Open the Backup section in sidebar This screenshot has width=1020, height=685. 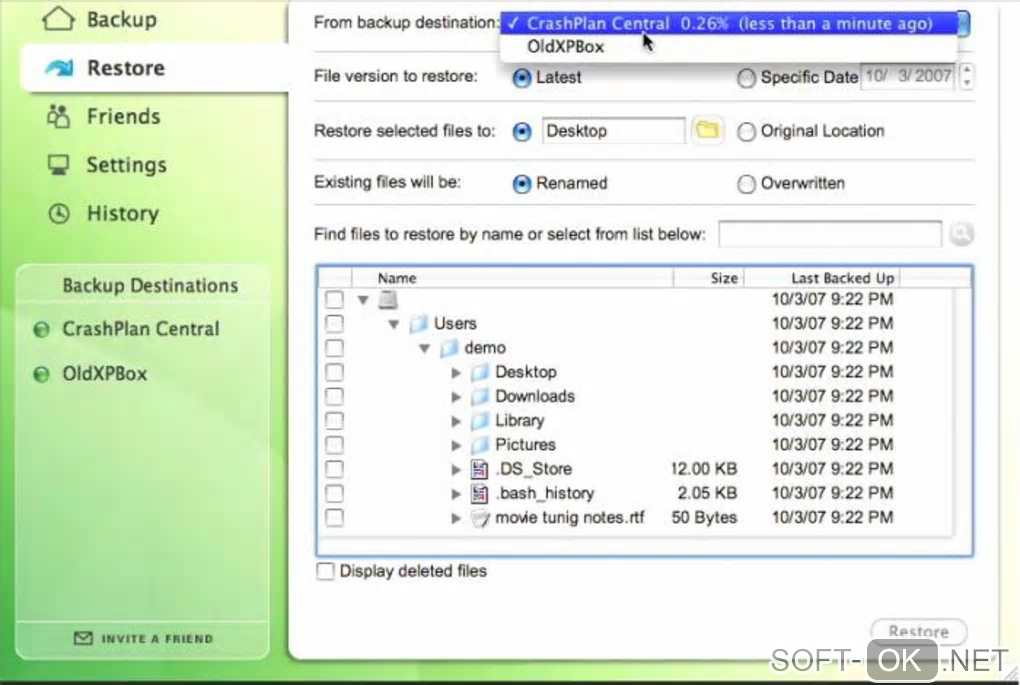click(x=101, y=20)
